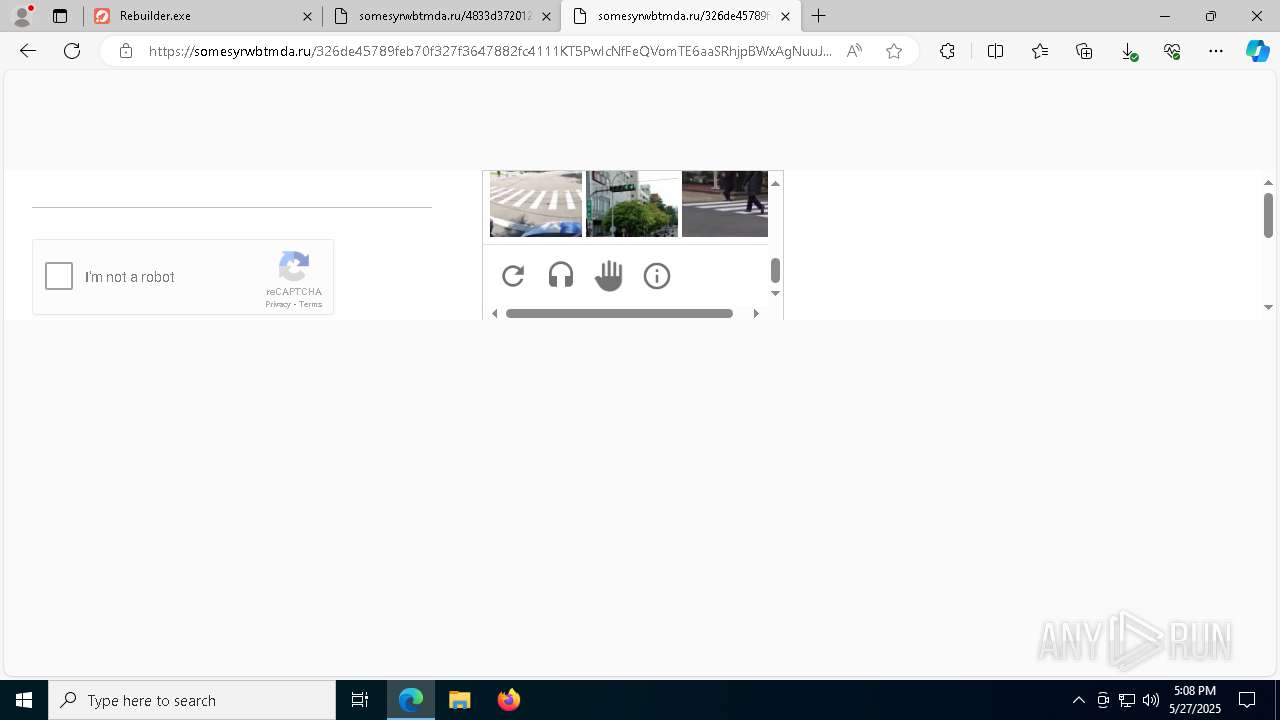The height and width of the screenshot is (720, 1280).
Task: Open the browser profile icon
Action: coord(21,16)
